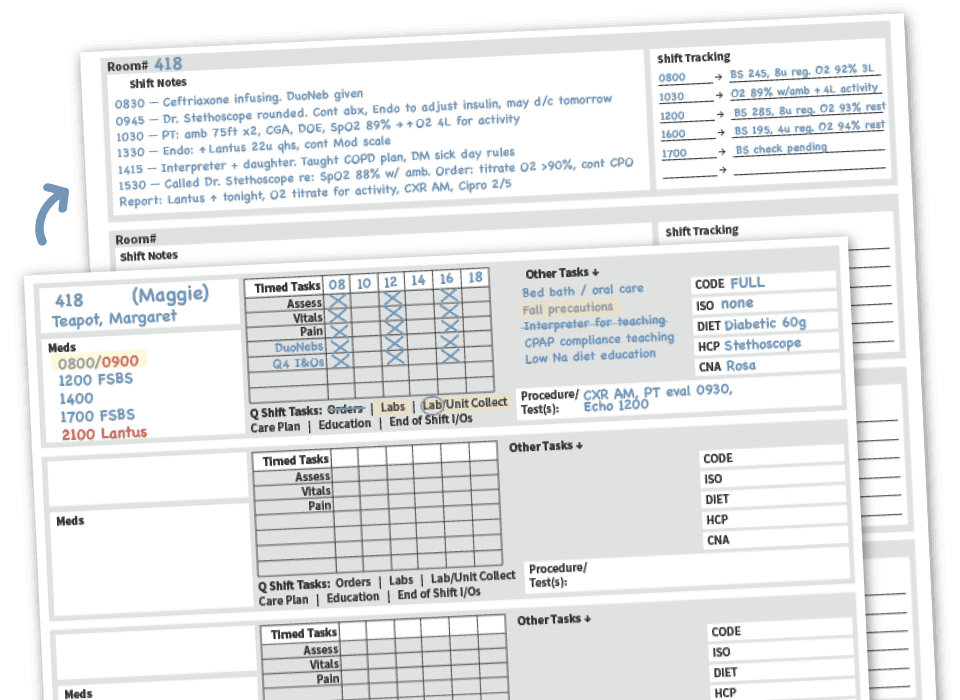
Task: Select the Labs item in Q Shift Tasks
Action: tap(393, 407)
